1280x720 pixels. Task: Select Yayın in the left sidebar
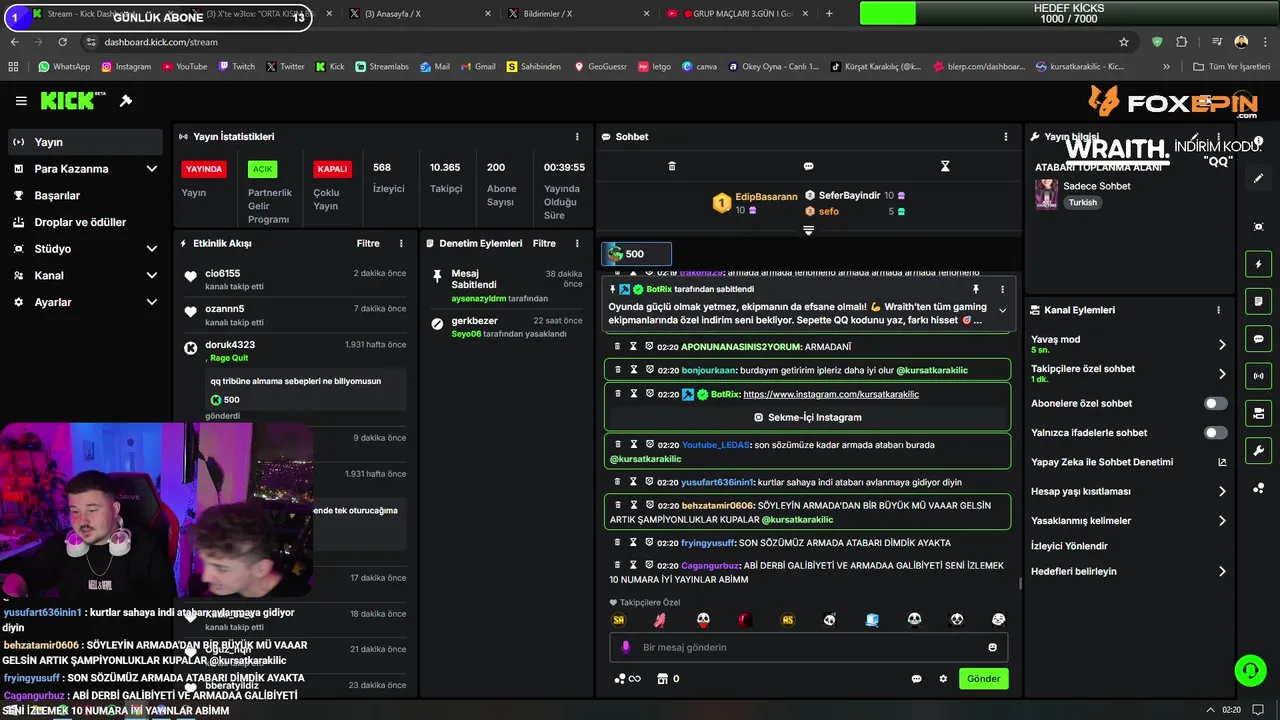pos(84,142)
